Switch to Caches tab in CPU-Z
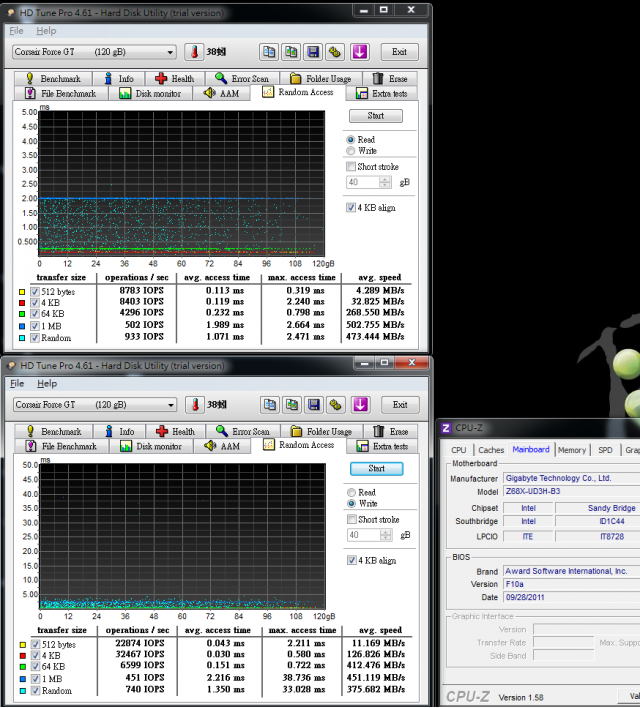 491,450
